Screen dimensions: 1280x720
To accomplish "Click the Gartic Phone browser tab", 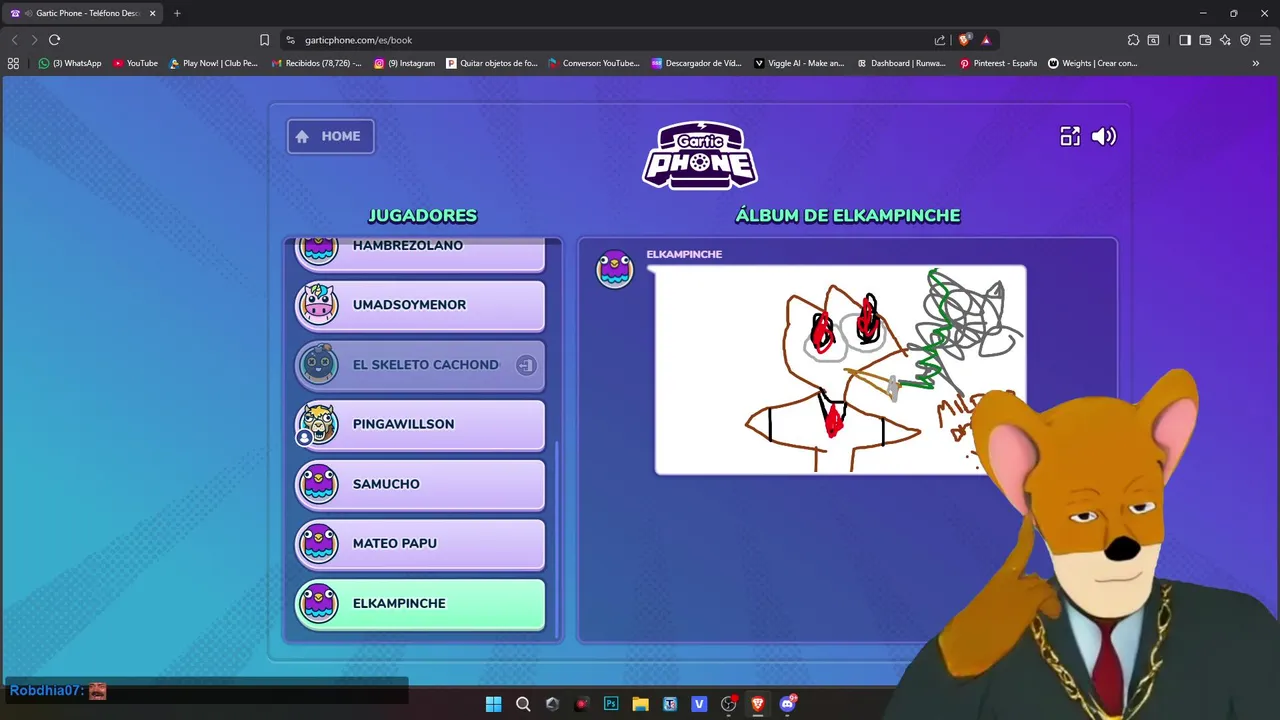I will 82,13.
